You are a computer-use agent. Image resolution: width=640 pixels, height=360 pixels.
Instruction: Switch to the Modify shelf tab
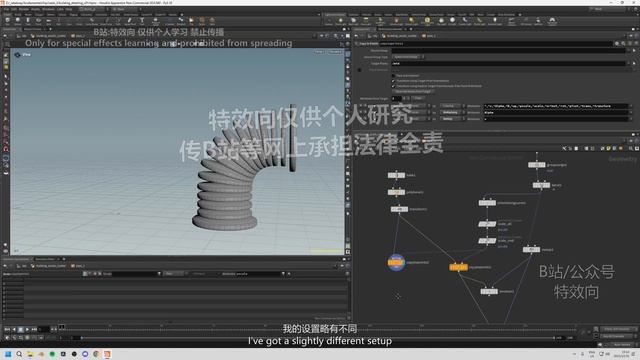click(28, 14)
